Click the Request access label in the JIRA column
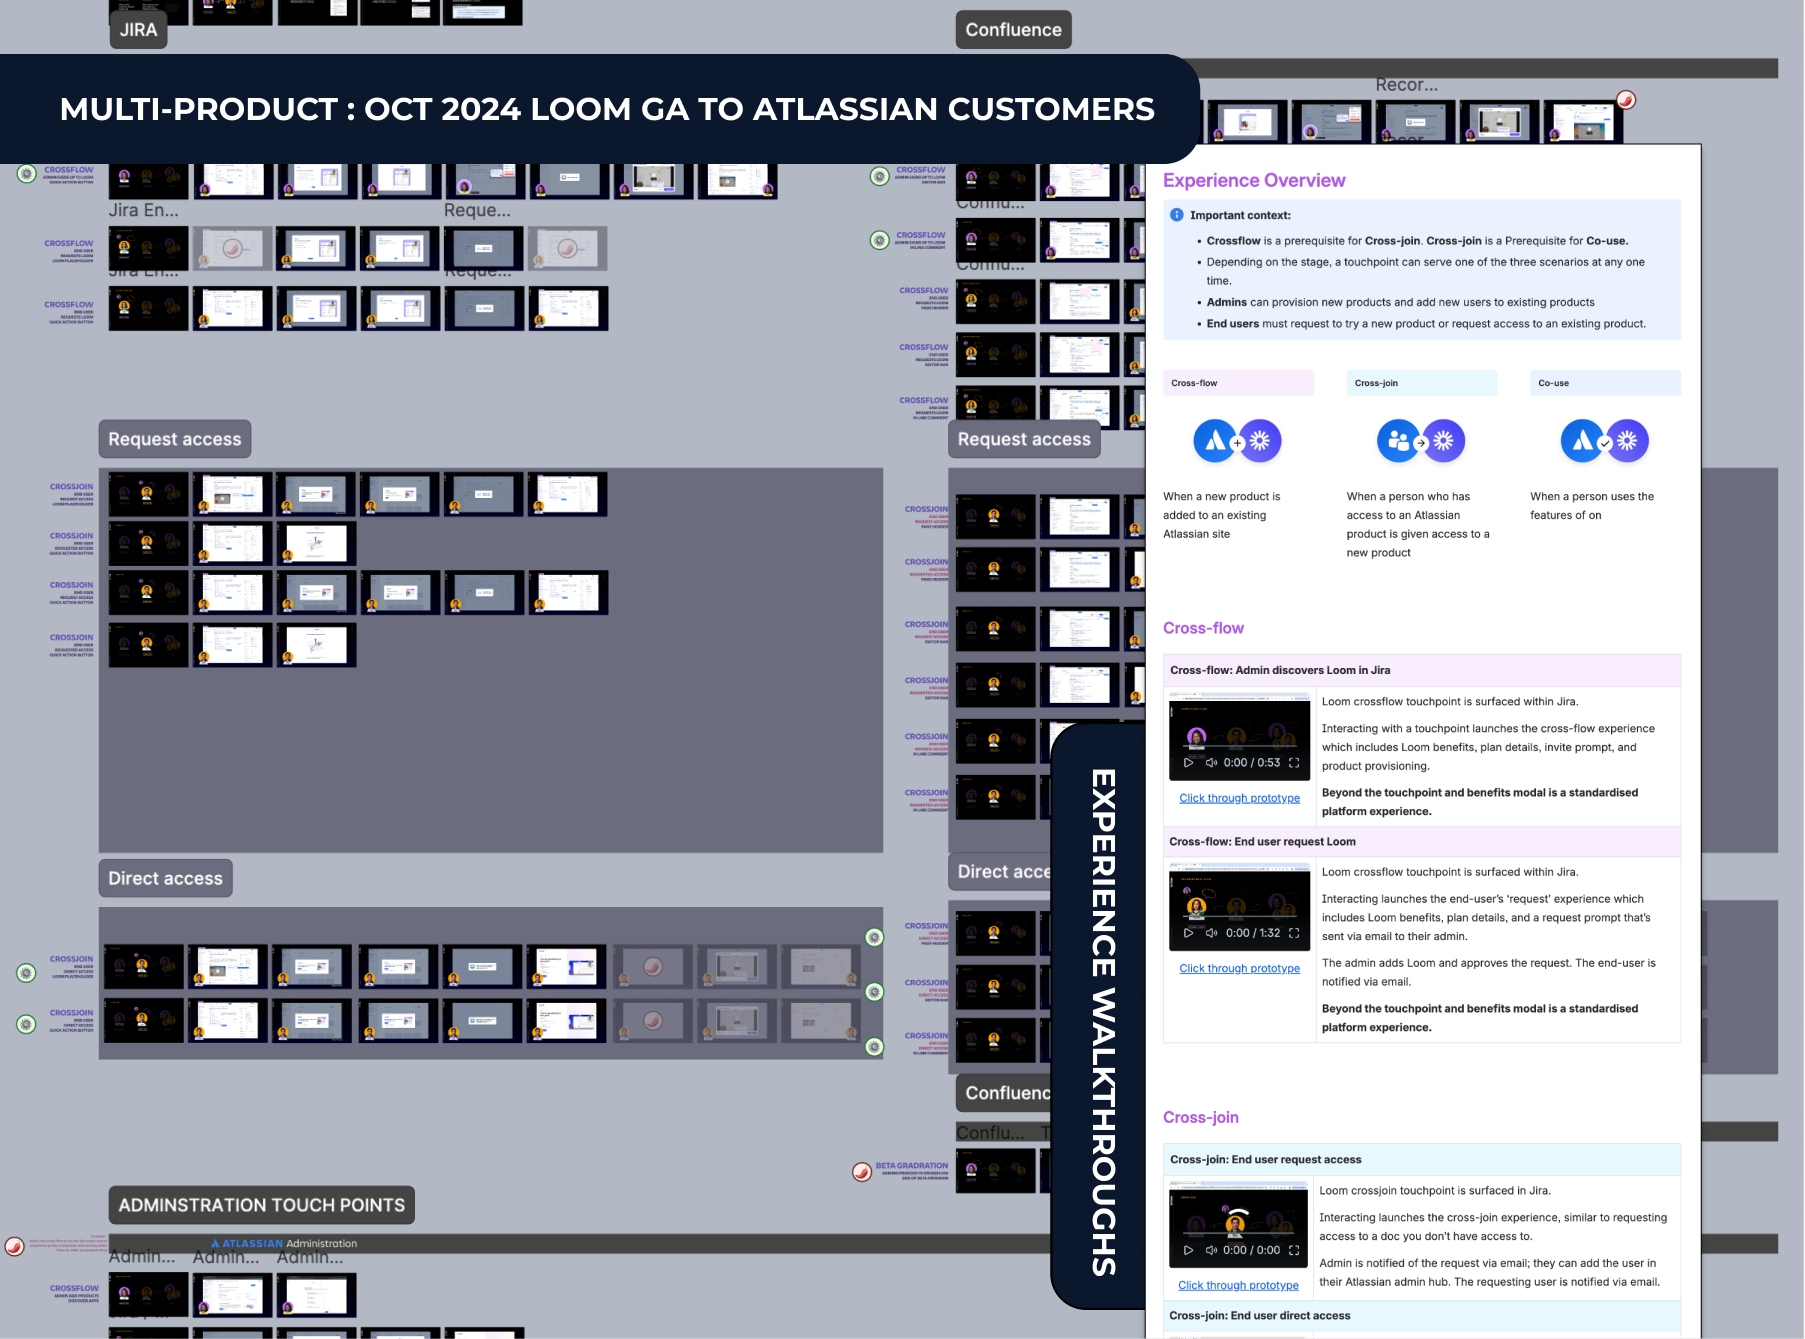1805x1339 pixels. click(175, 439)
